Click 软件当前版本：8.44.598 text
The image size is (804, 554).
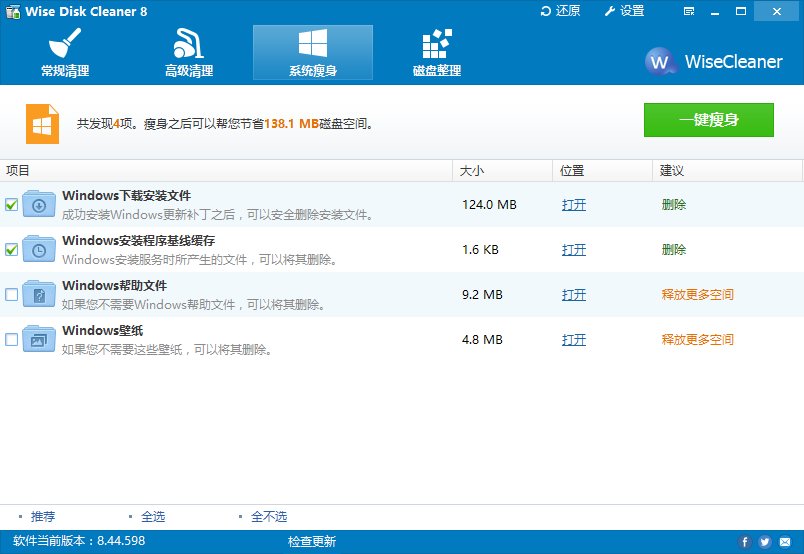79,541
